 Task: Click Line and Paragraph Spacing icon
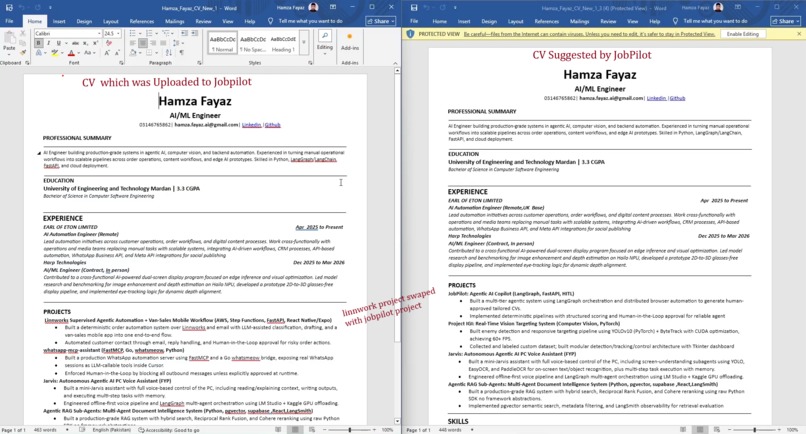(x=176, y=43)
